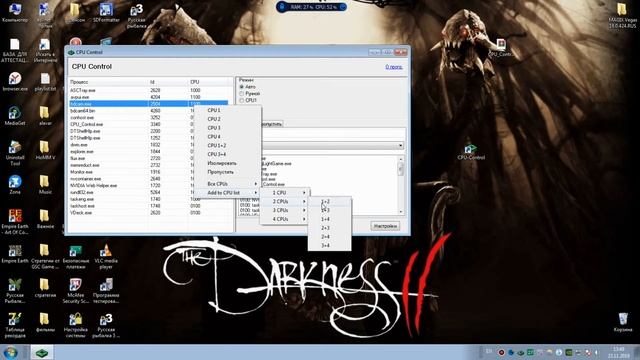640x360 pixels.
Task: Click the CPU Control taskbar button
Action: click(x=42, y=352)
